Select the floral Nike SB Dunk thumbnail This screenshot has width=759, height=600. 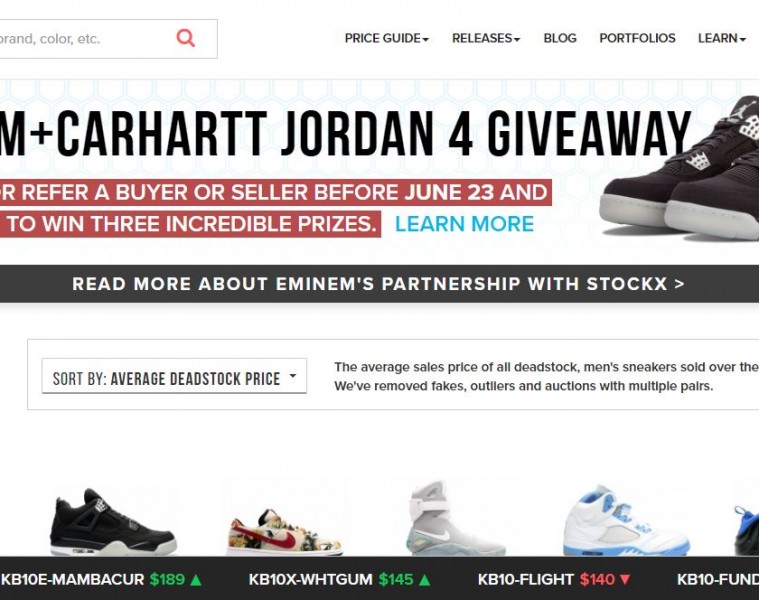[284, 532]
